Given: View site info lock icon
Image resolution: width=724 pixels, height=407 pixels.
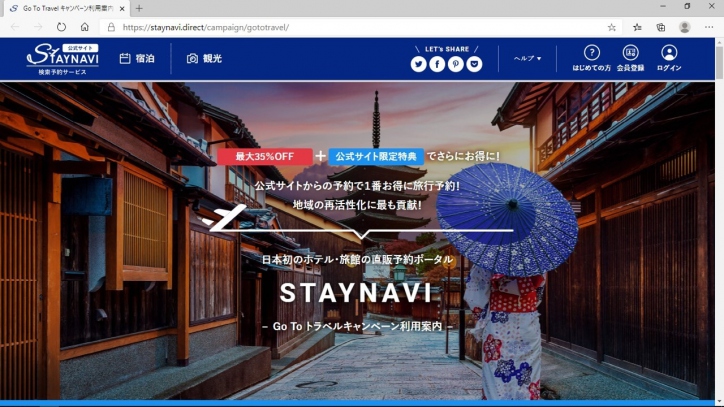Looking at the screenshot, I should [x=111, y=27].
